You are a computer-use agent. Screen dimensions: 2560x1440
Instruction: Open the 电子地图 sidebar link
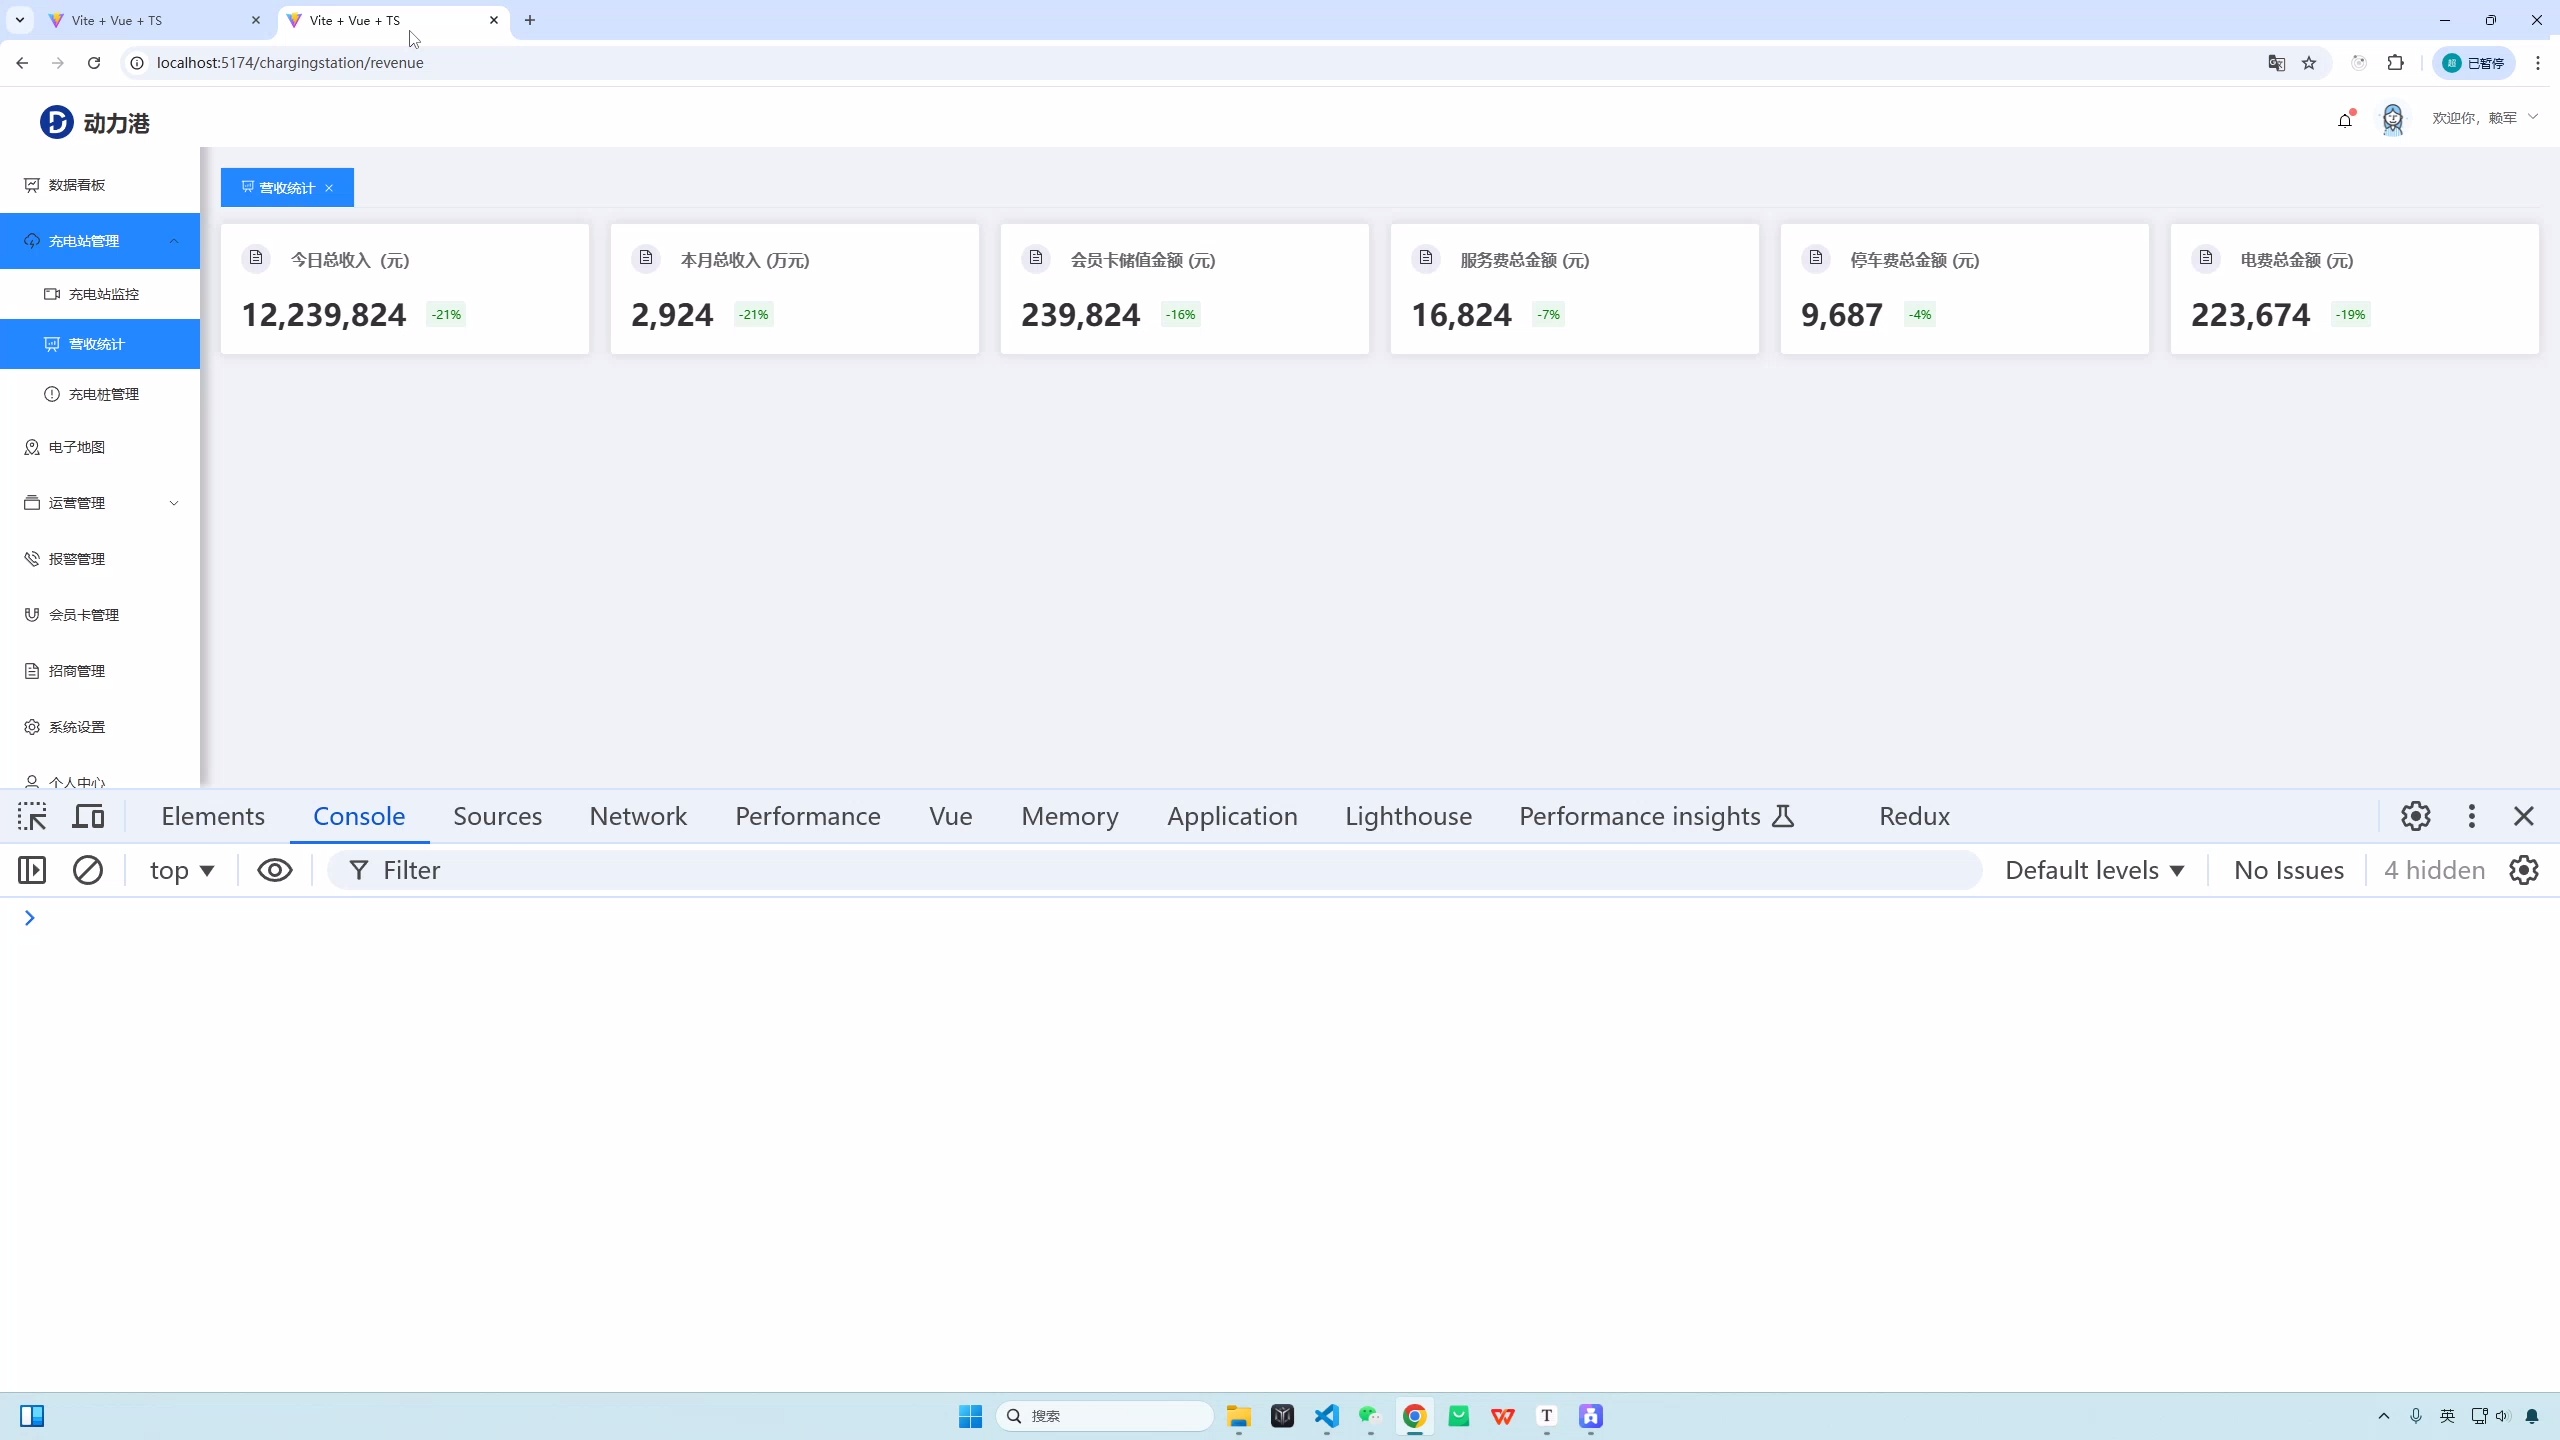pyautogui.click(x=77, y=447)
